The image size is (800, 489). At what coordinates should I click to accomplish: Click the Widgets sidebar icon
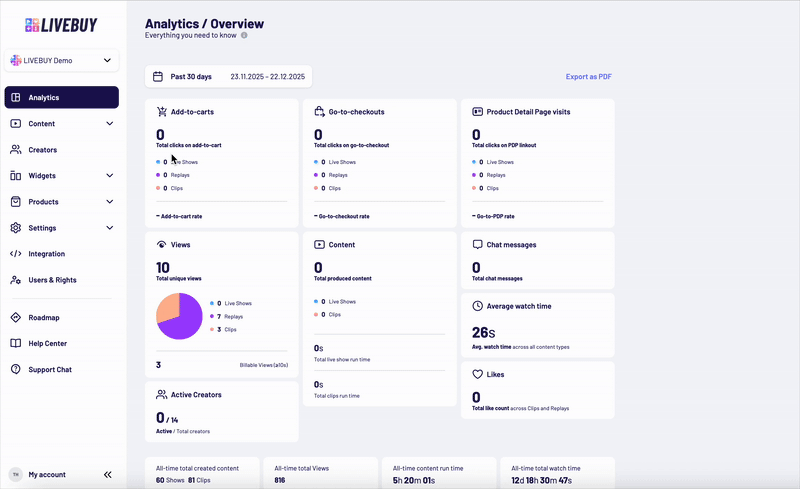16,176
